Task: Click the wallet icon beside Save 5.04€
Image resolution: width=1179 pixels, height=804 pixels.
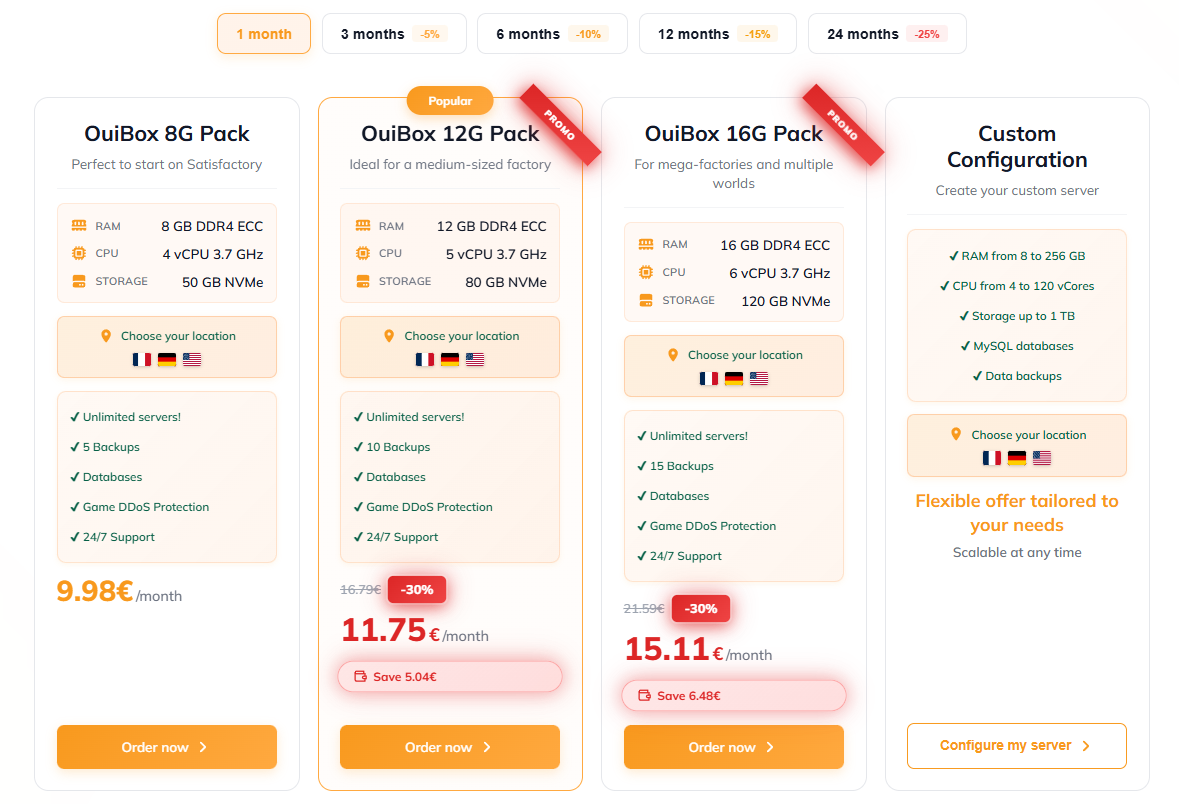Action: click(x=361, y=677)
